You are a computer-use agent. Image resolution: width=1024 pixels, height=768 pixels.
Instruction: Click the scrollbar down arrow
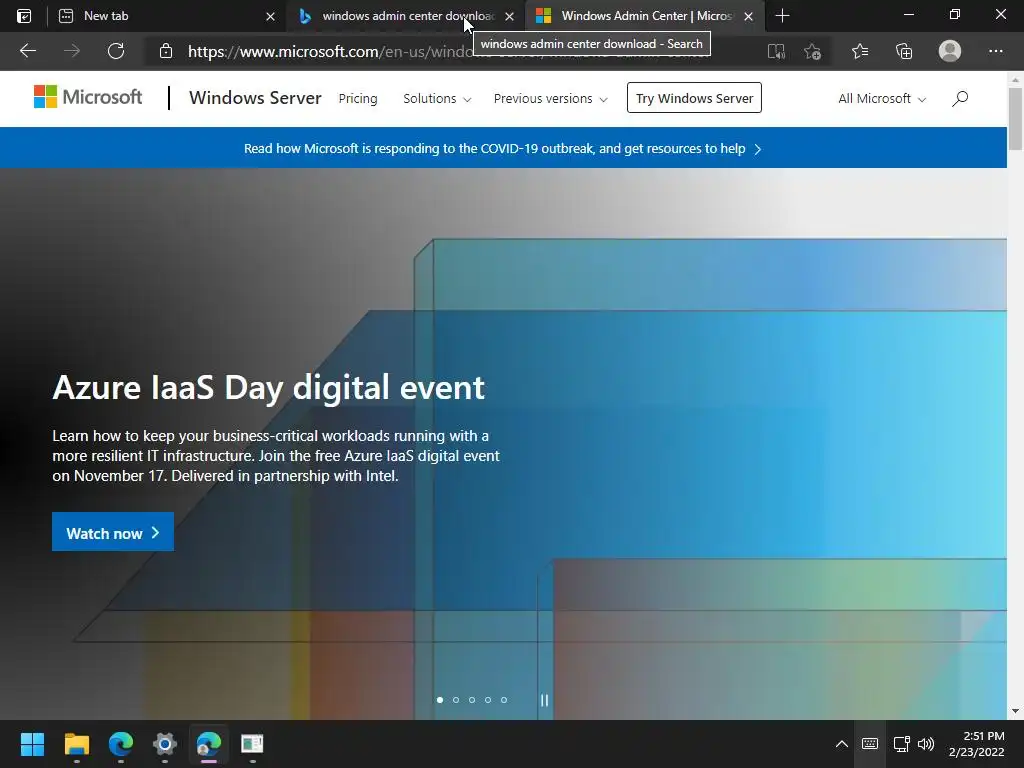tap(1015, 711)
